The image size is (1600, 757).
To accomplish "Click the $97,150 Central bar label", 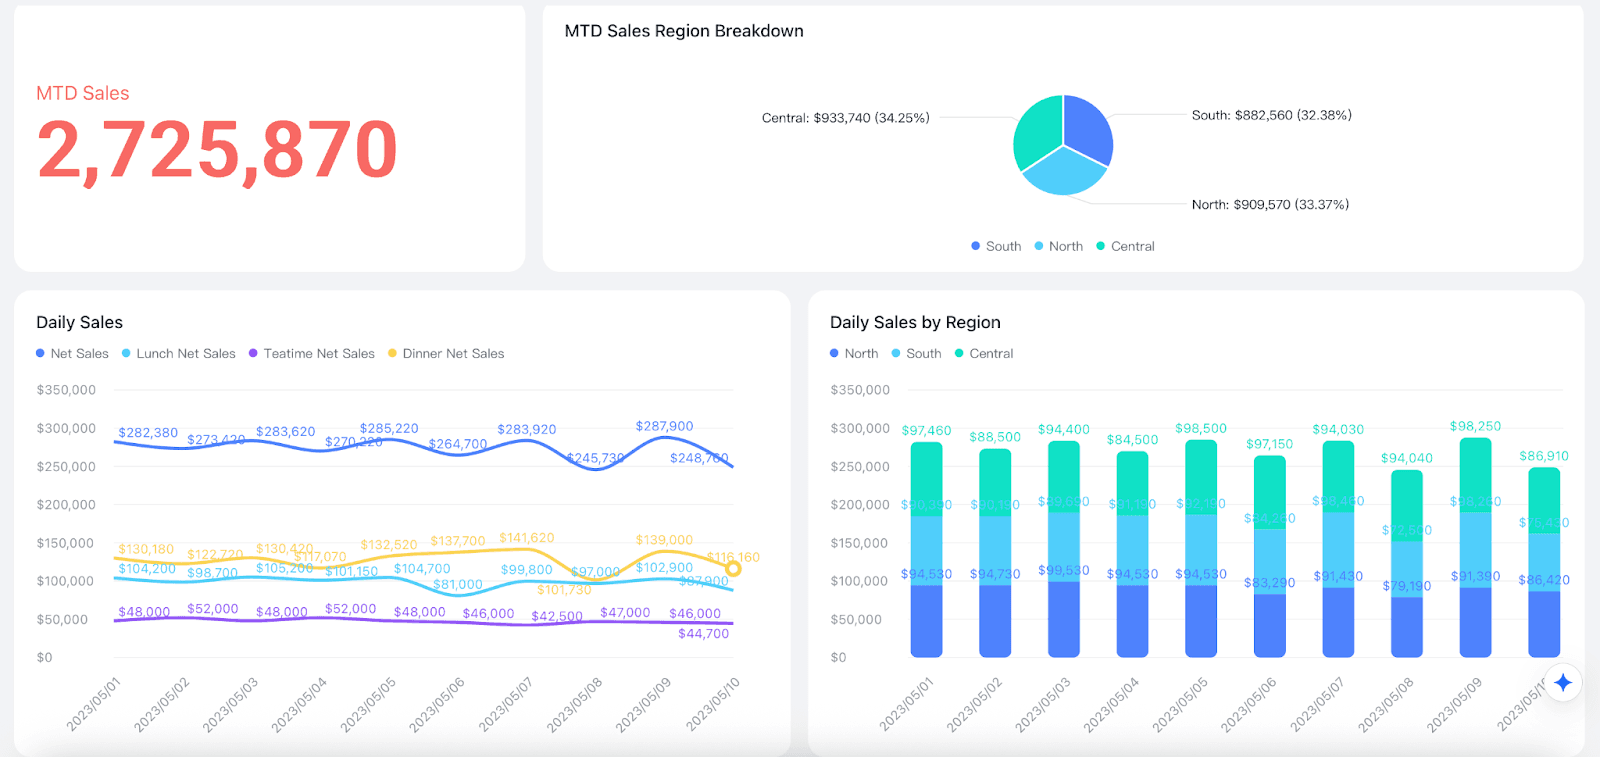I will point(1269,444).
